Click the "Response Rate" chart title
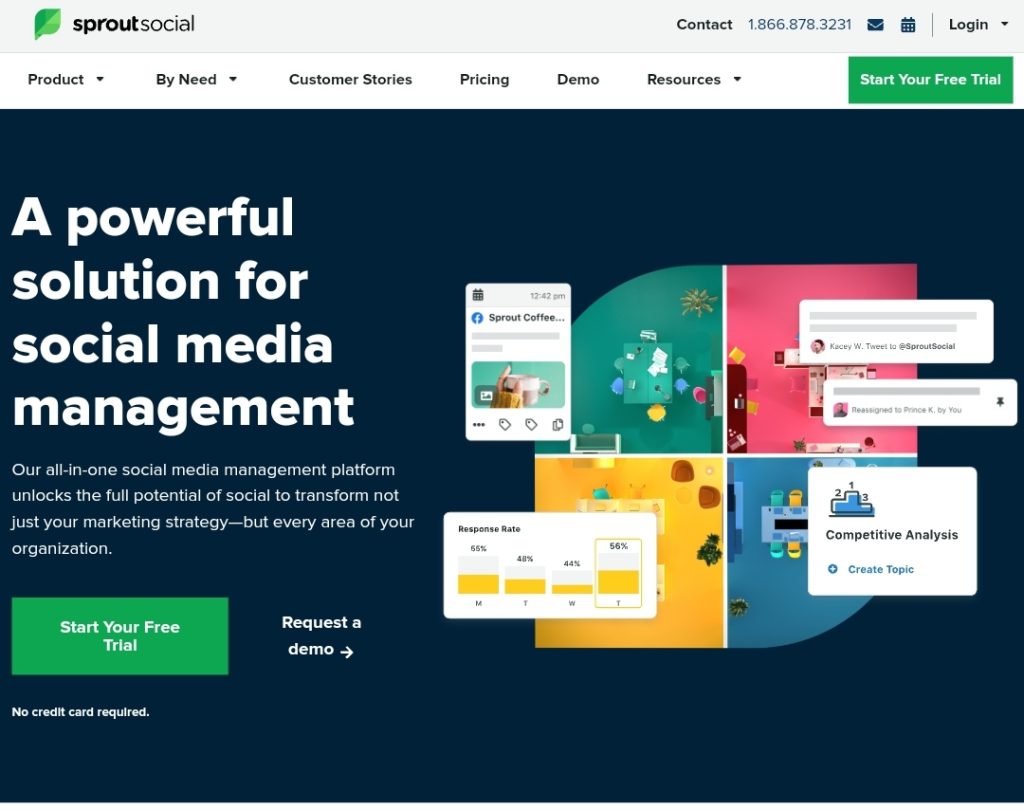Screen dimensions: 1024x810 489,528
